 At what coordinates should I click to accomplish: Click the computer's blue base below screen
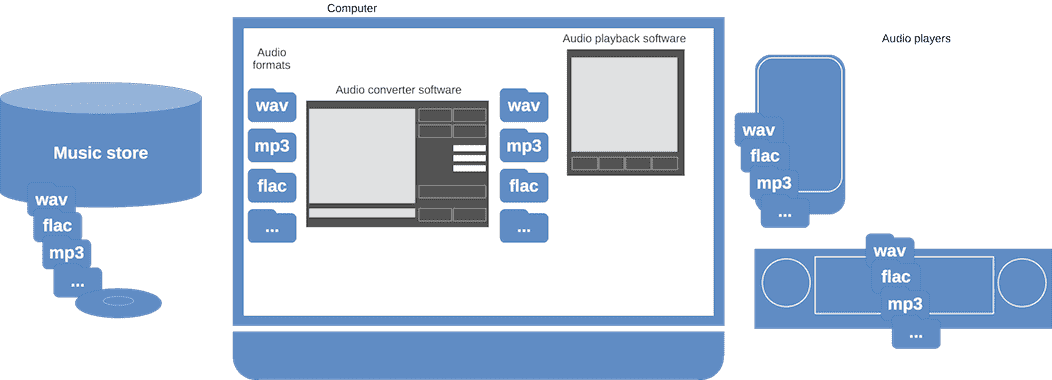coord(478,355)
